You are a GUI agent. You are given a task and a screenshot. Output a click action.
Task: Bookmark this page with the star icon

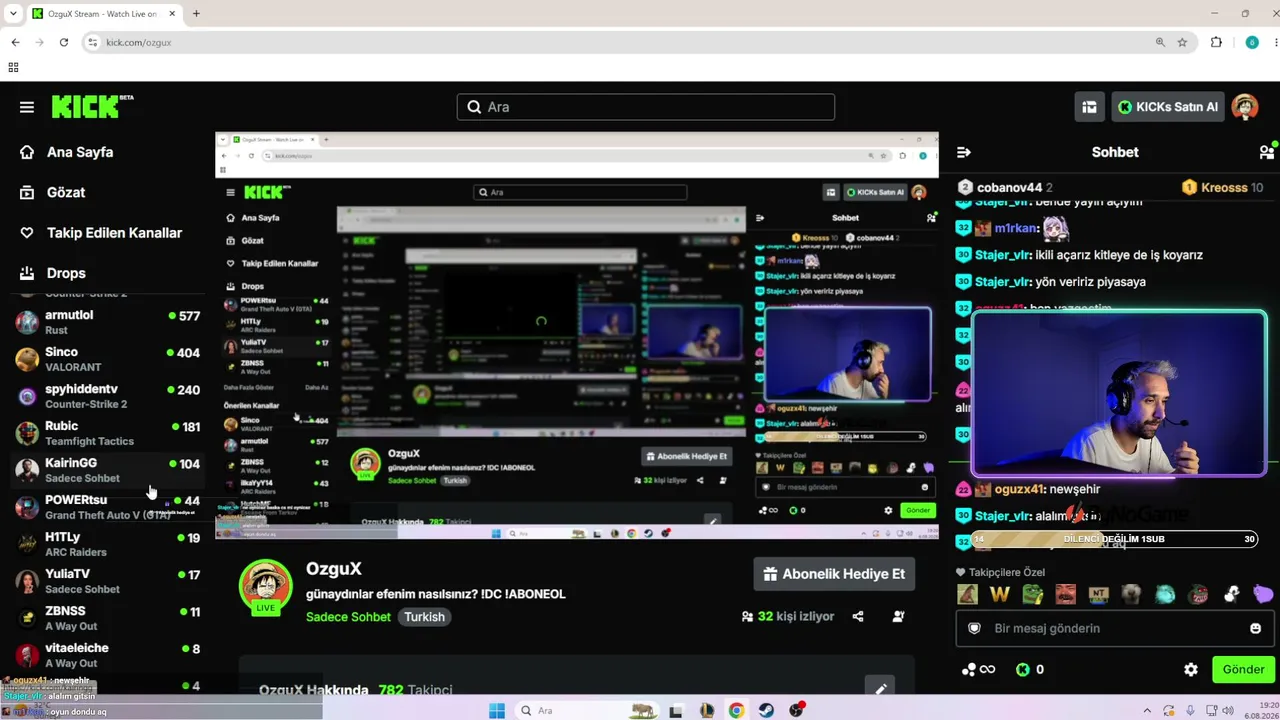click(1182, 42)
